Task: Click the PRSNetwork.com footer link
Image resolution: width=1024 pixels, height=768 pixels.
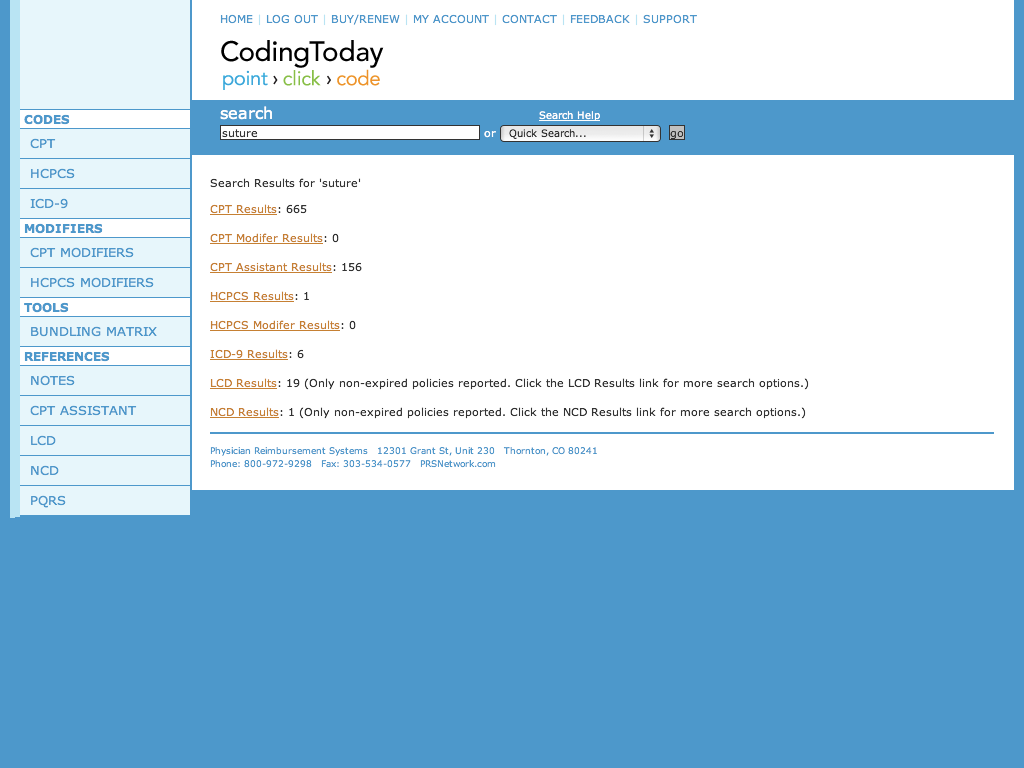Action: coord(458,464)
